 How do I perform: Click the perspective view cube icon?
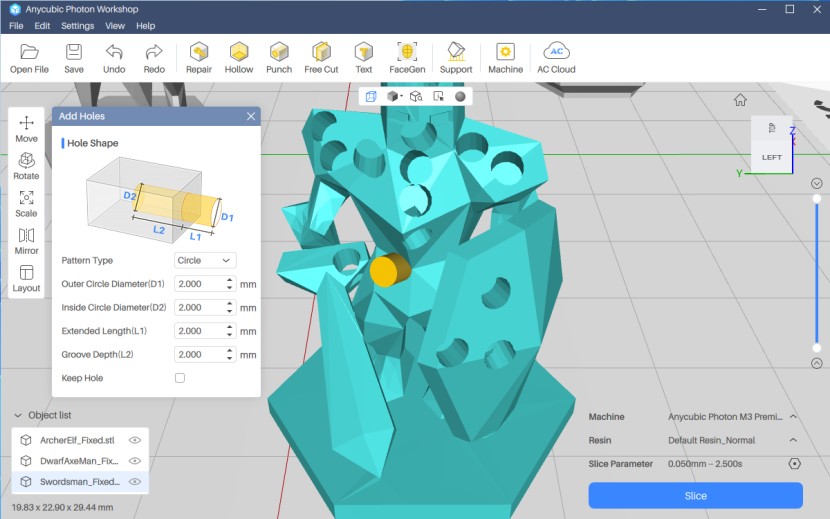click(x=371, y=96)
